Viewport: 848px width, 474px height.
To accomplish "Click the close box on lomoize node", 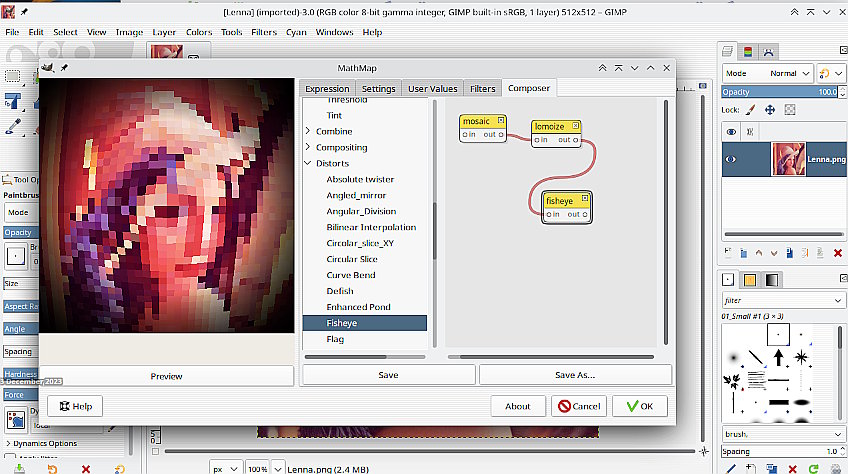I will (575, 126).
